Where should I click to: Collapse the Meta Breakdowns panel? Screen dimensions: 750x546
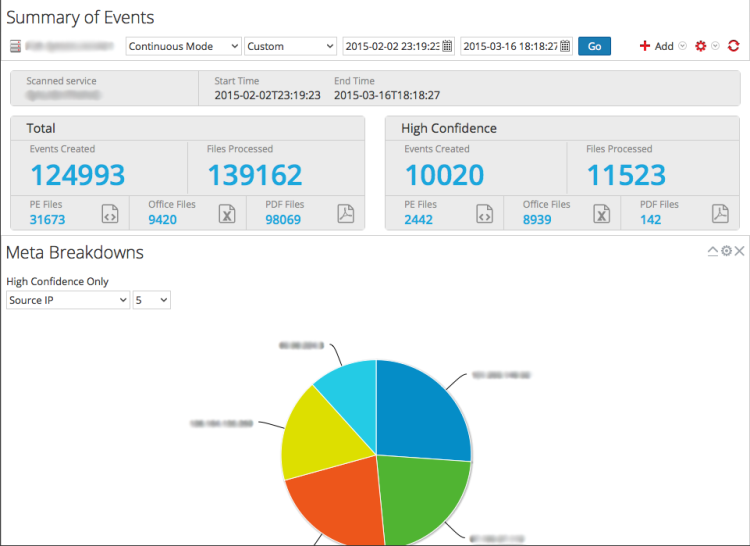(713, 251)
